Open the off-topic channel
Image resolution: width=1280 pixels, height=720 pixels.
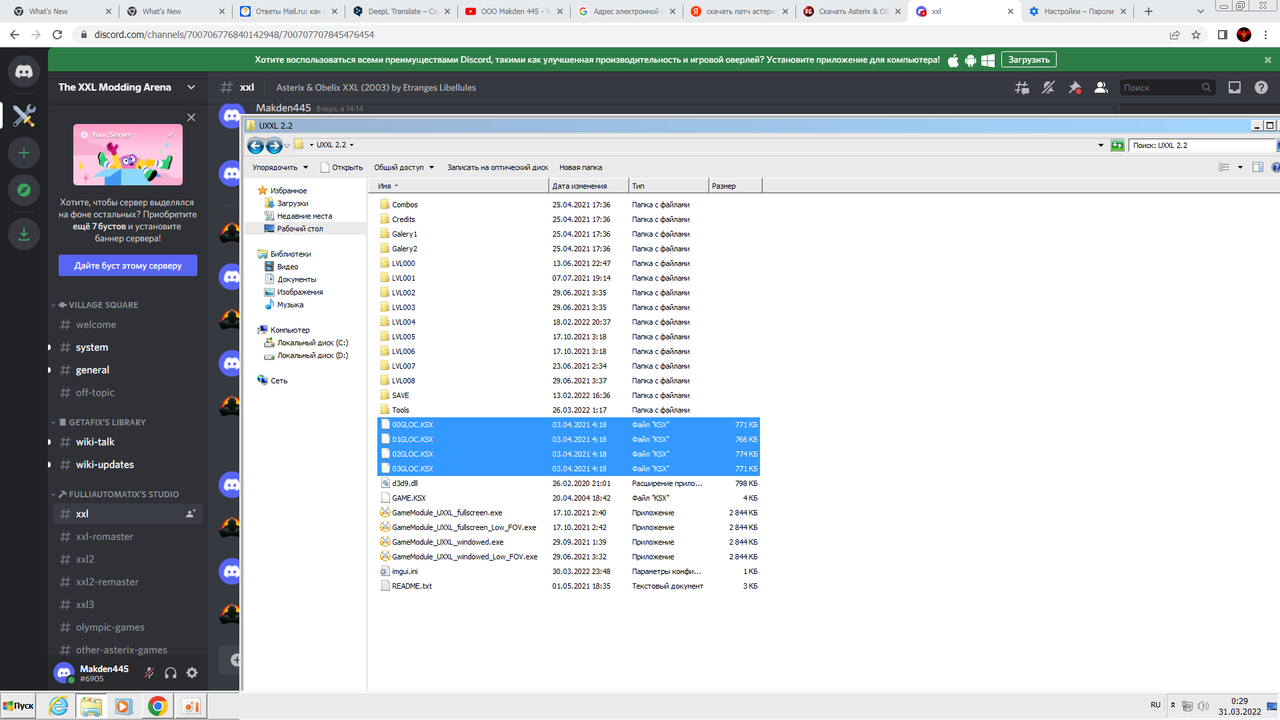point(128,393)
